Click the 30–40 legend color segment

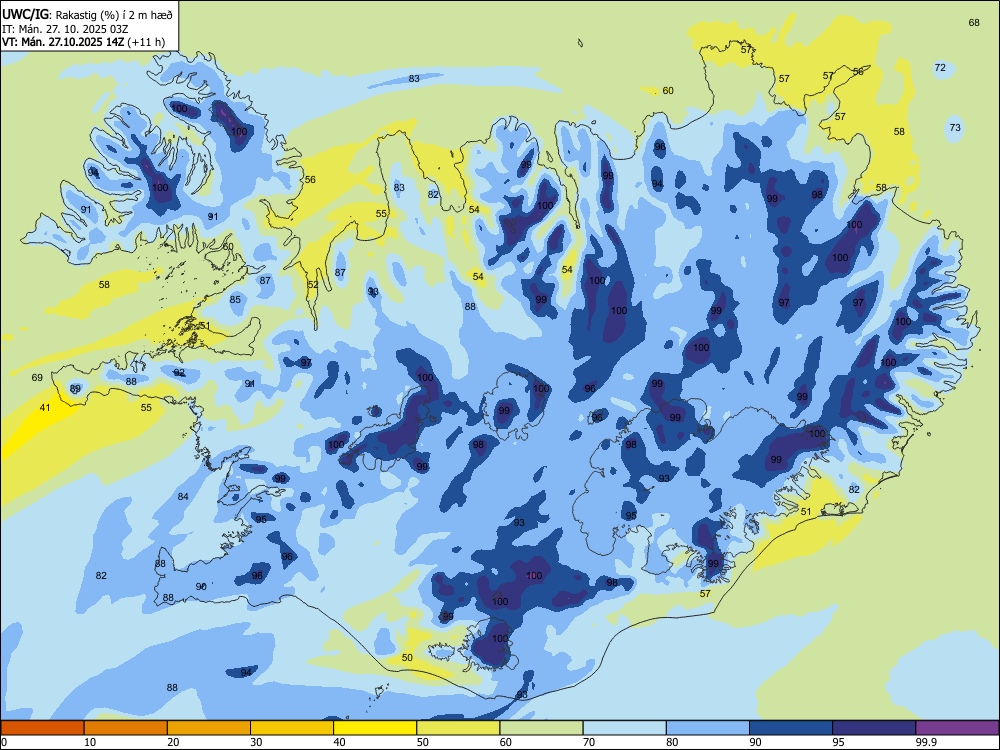292,728
